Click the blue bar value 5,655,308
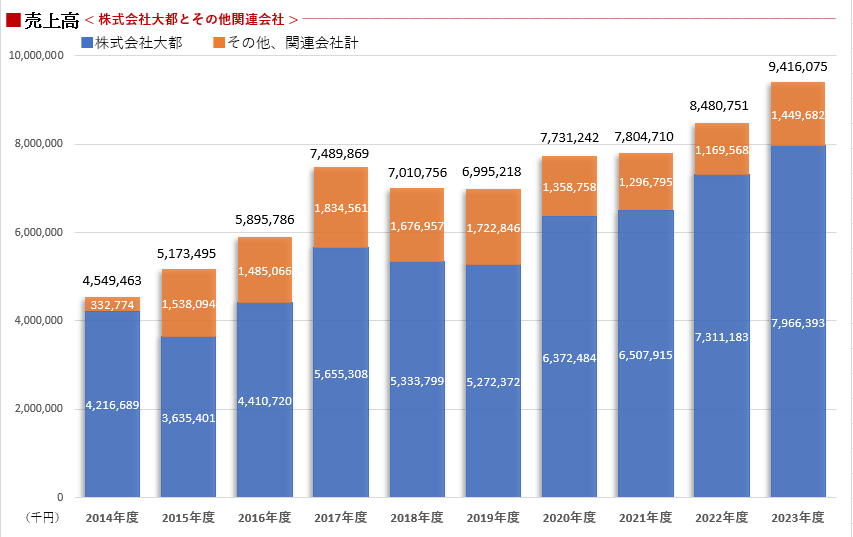 pyautogui.click(x=341, y=374)
